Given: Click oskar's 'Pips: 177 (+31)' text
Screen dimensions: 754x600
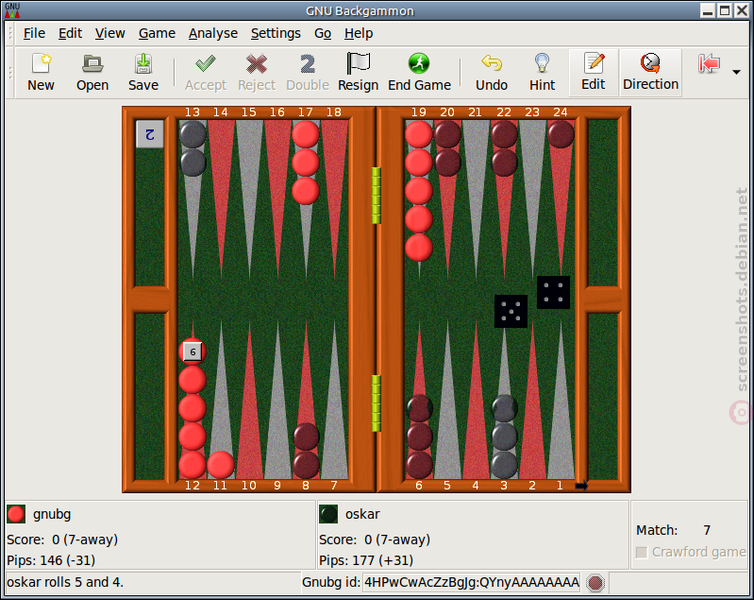Looking at the screenshot, I should (366, 560).
